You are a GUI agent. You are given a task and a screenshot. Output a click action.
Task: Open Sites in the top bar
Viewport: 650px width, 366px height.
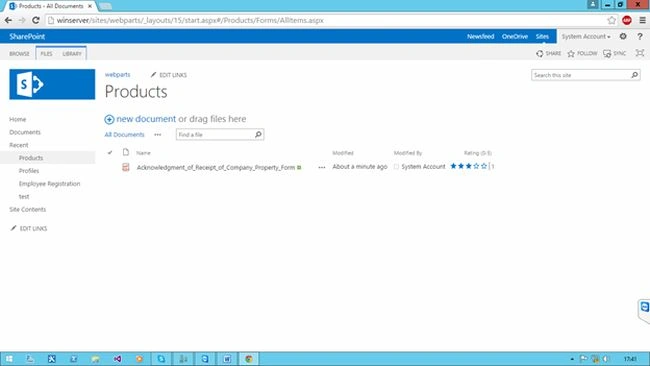(x=542, y=36)
